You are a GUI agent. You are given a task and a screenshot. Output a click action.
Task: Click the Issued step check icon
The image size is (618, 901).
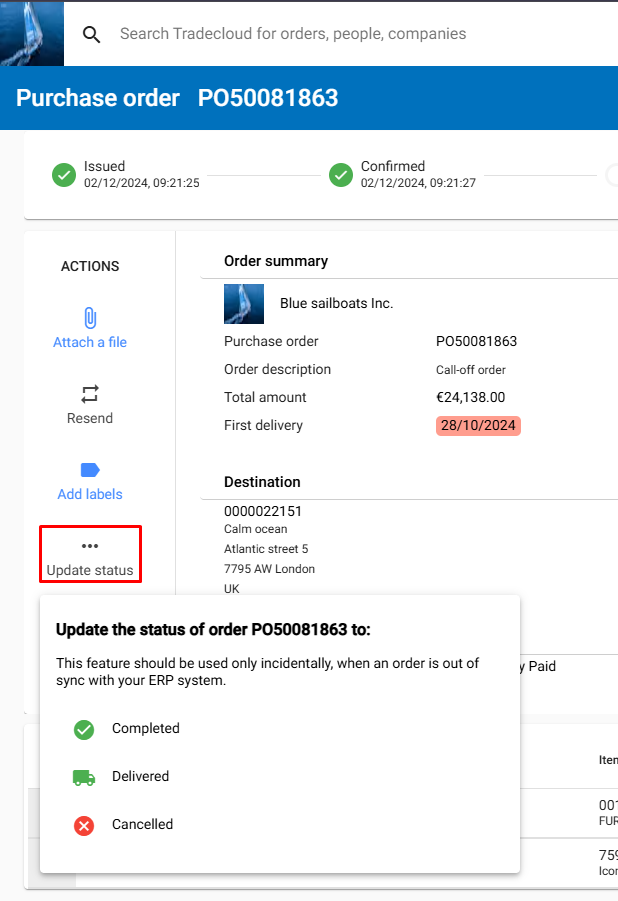(x=64, y=175)
